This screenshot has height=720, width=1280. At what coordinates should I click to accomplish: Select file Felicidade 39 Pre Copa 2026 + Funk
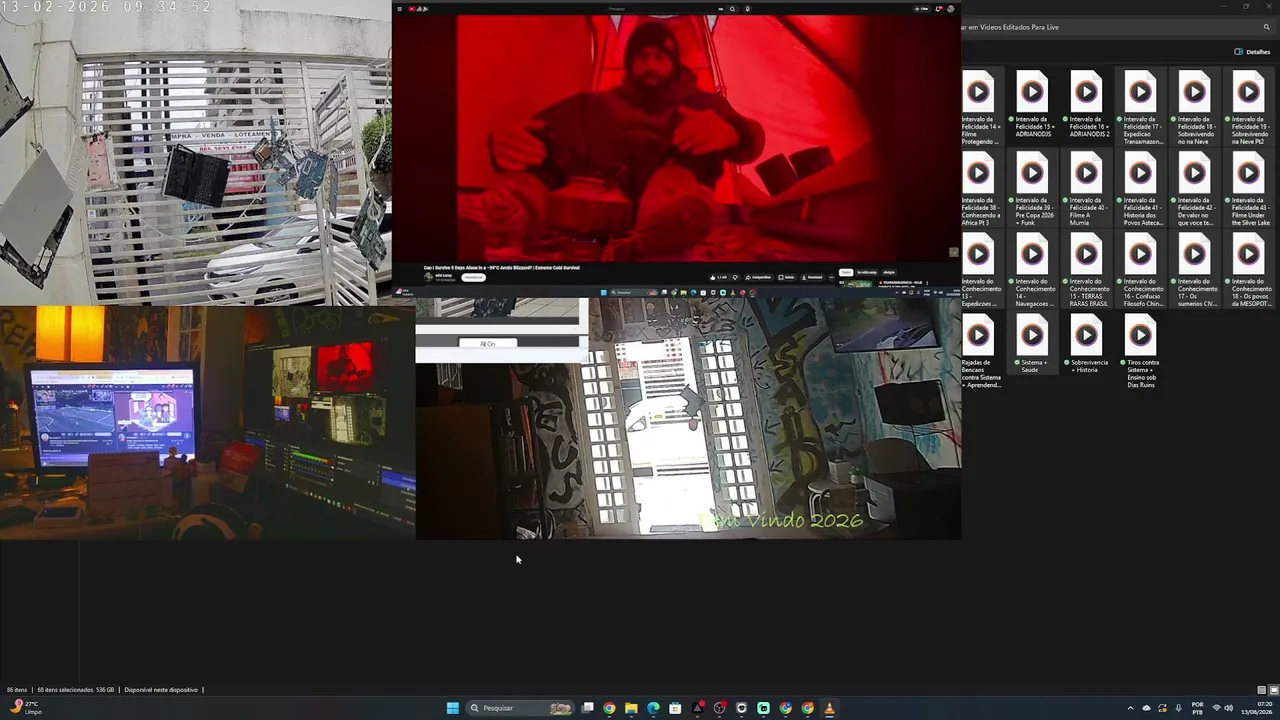pos(1032,188)
